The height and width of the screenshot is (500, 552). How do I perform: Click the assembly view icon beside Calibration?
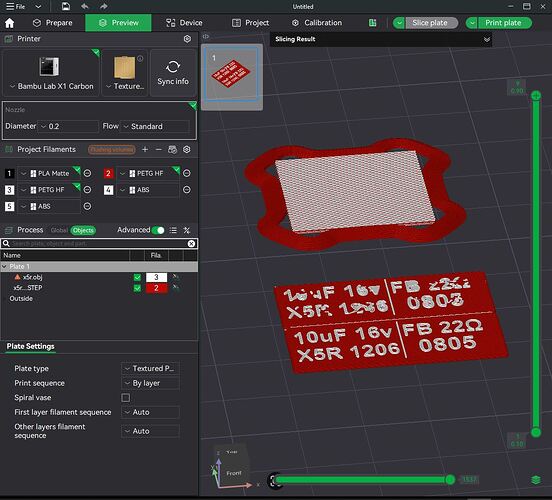tap(372, 23)
